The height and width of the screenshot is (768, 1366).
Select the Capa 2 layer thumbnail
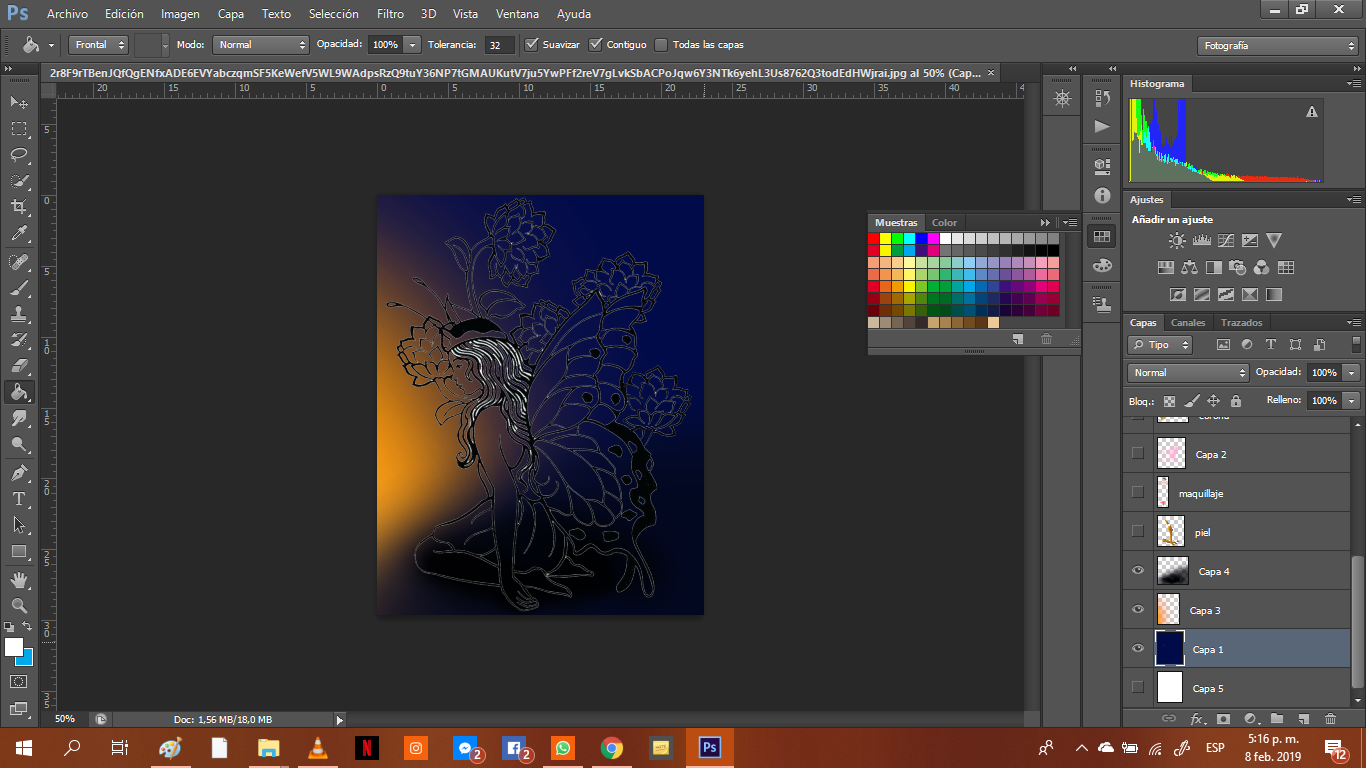point(1171,454)
